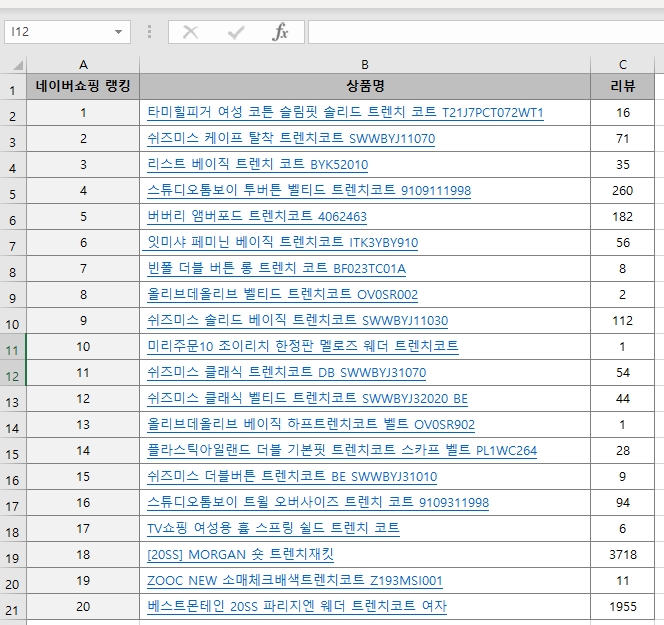This screenshot has width=664, height=625.
Task: Select review count cell 94
Action: click(x=622, y=503)
